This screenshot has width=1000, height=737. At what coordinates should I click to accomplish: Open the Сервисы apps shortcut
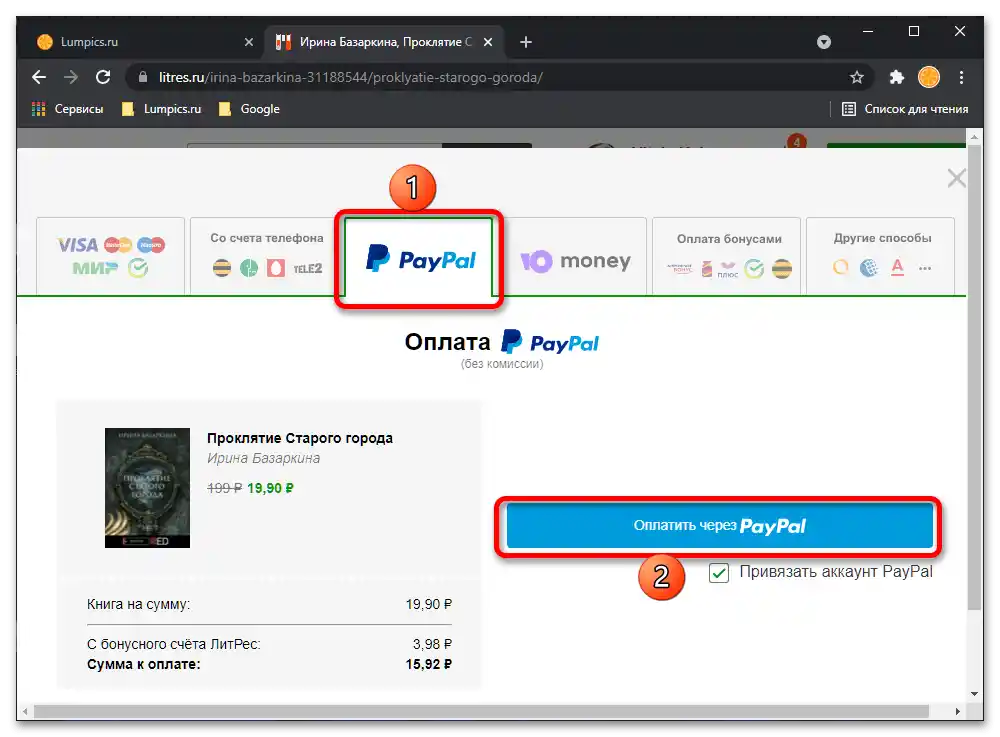pos(68,109)
